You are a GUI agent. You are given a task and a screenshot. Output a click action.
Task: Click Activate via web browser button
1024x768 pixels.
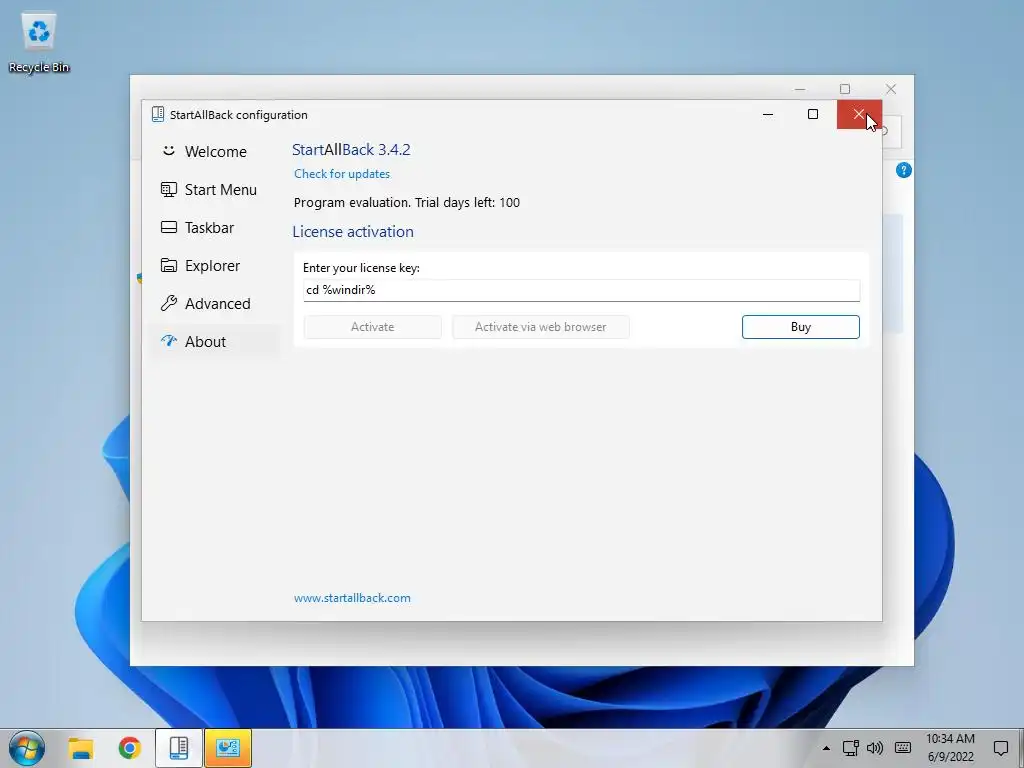tap(541, 327)
